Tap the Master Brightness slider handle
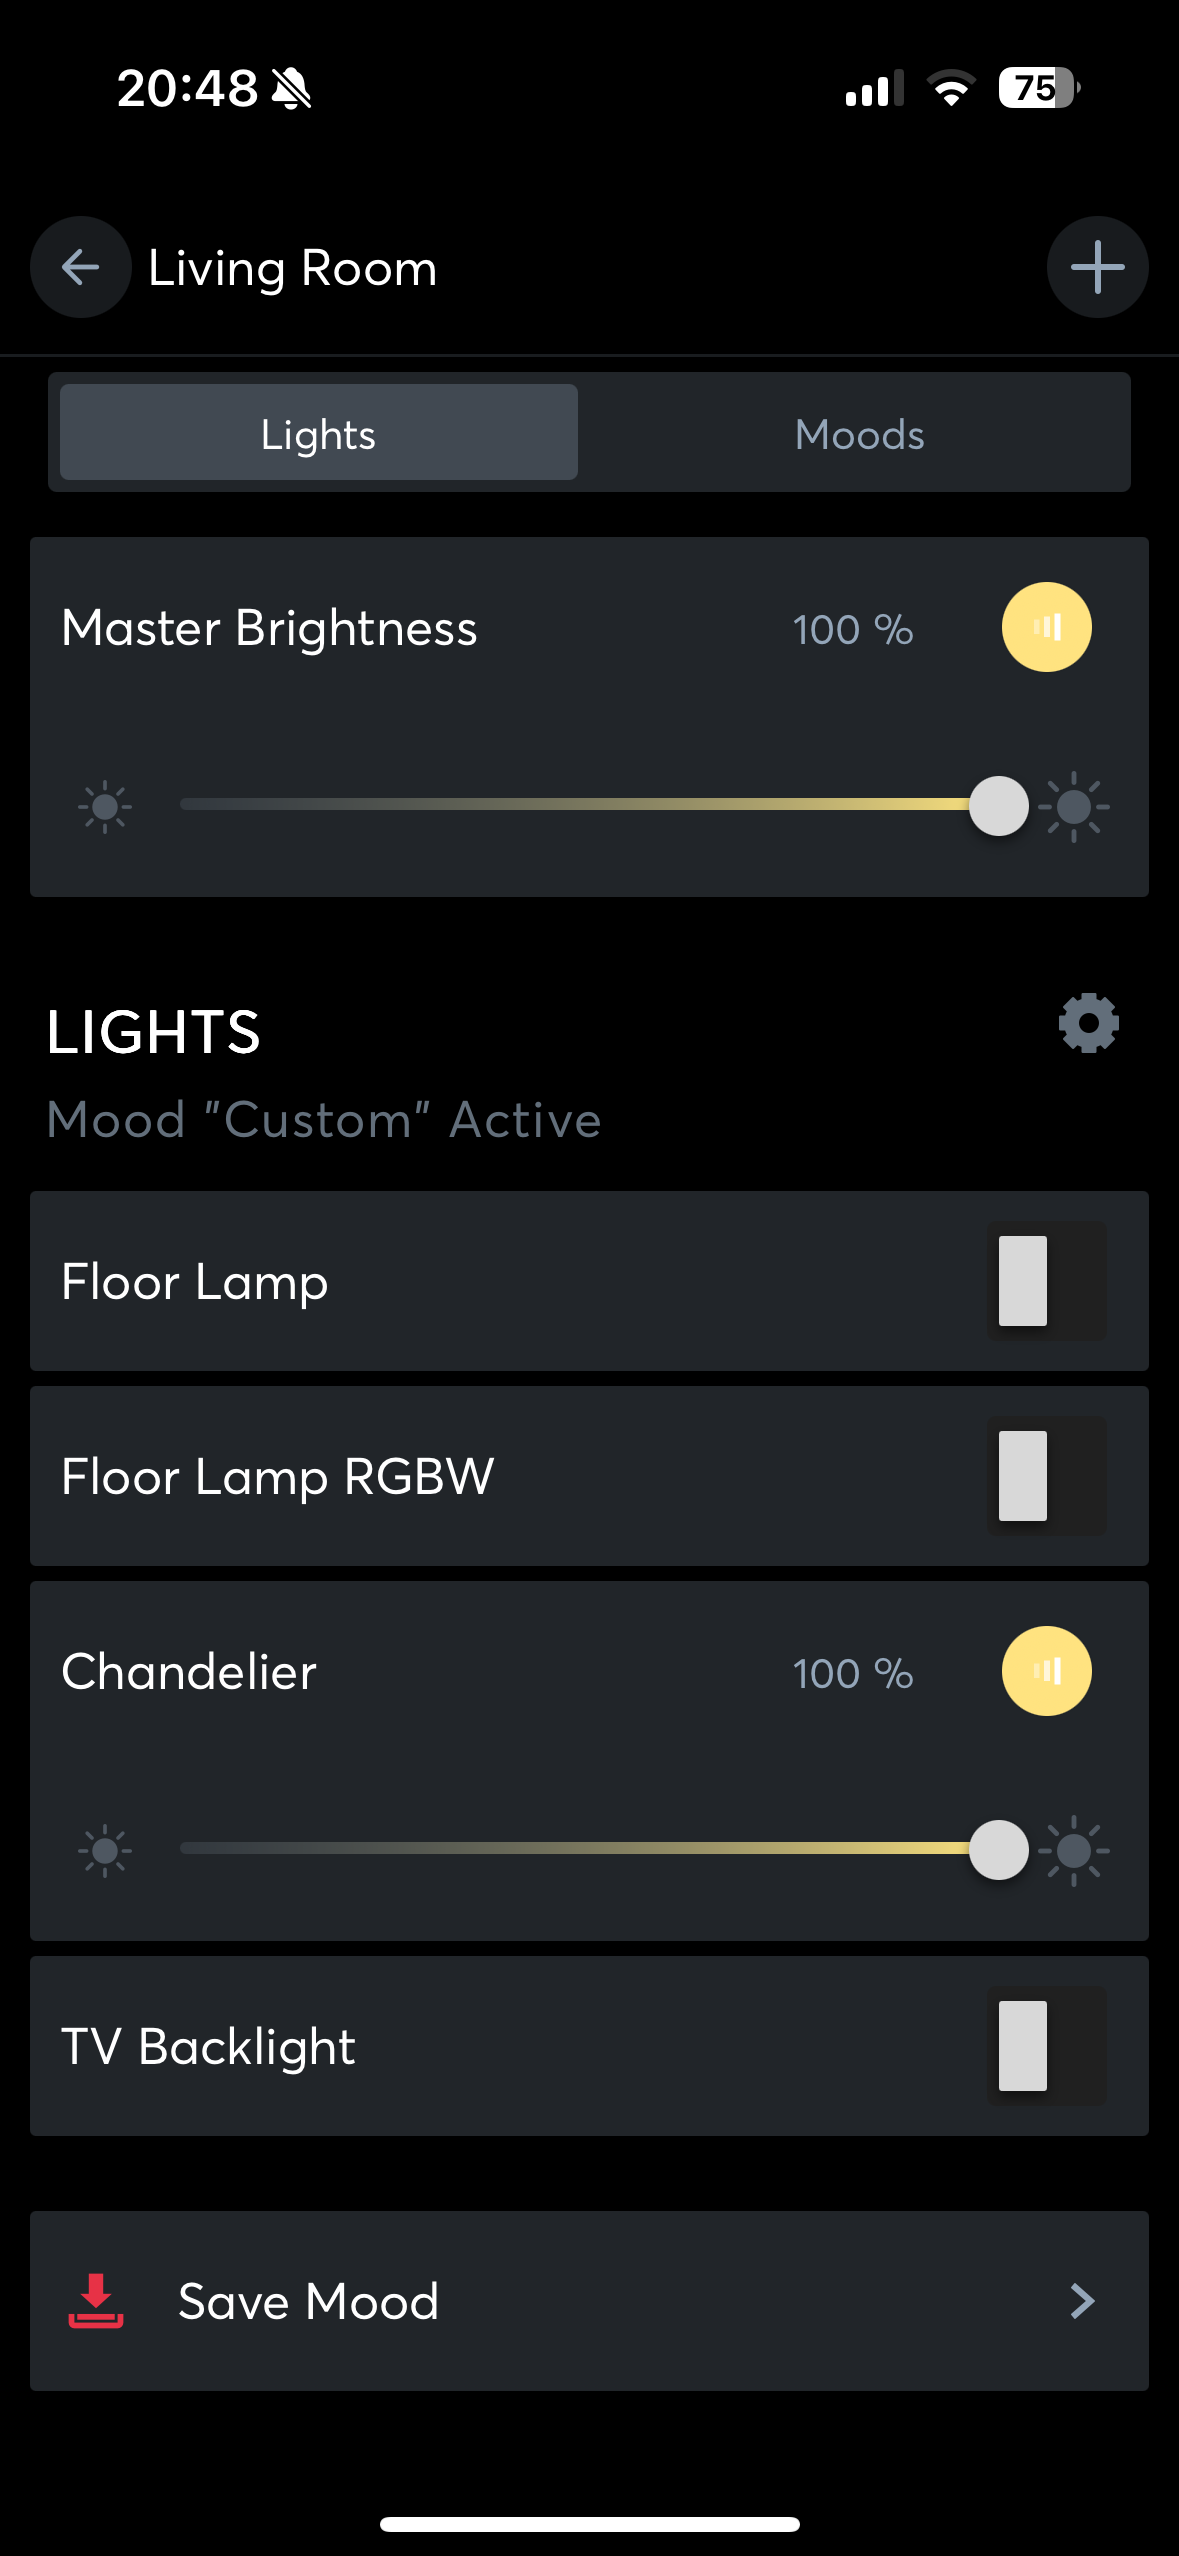Viewport: 1179px width, 2556px height. coord(998,806)
